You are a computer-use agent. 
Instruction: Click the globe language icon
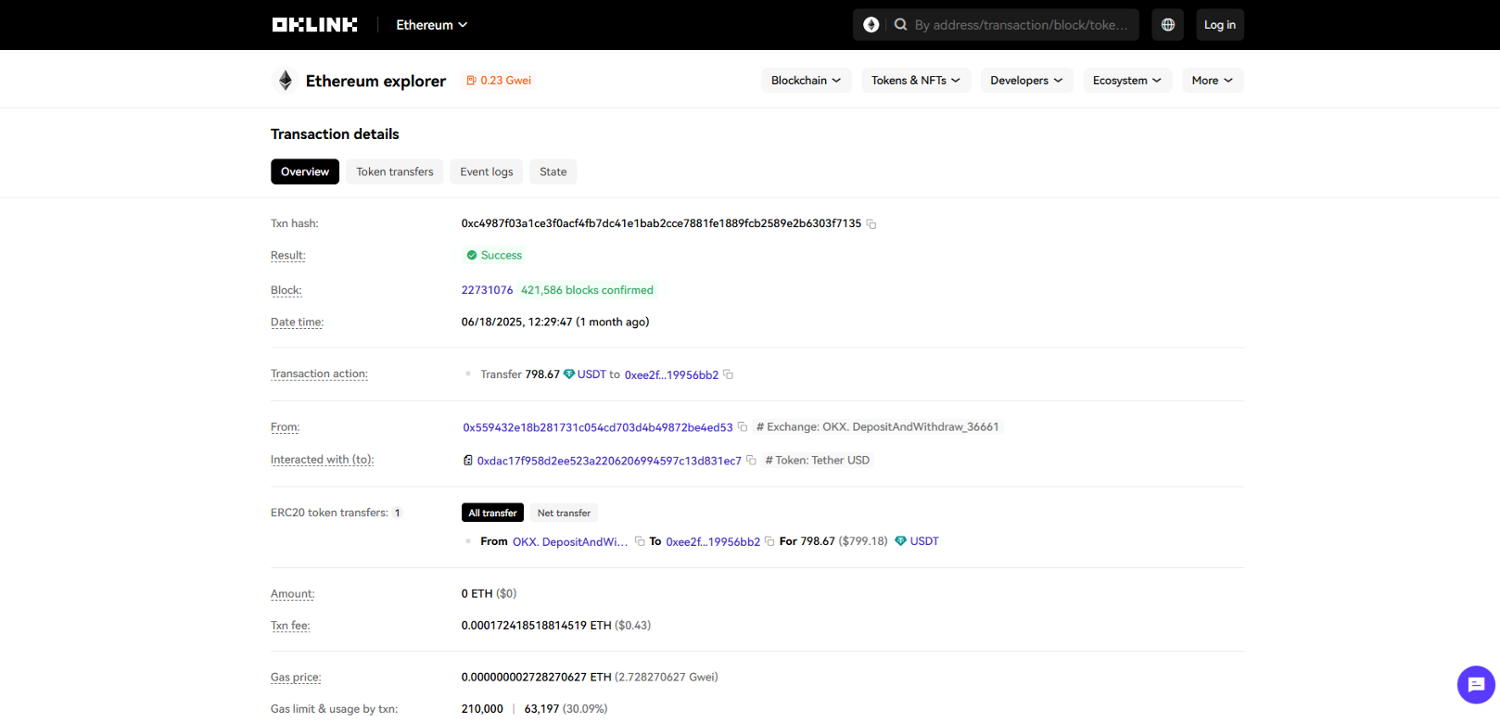1168,25
